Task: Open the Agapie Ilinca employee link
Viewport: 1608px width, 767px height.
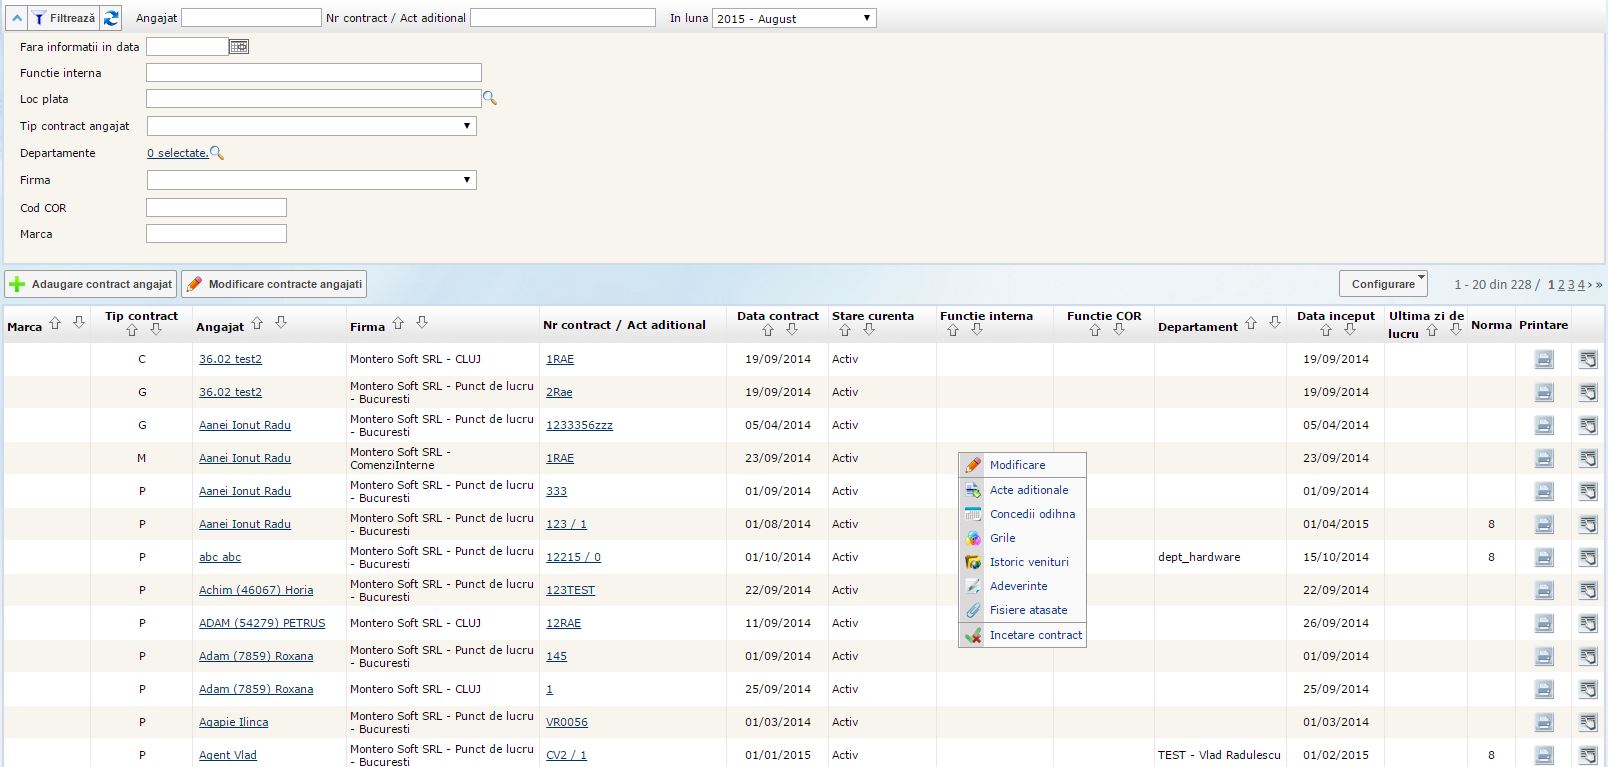Action: click(x=233, y=722)
